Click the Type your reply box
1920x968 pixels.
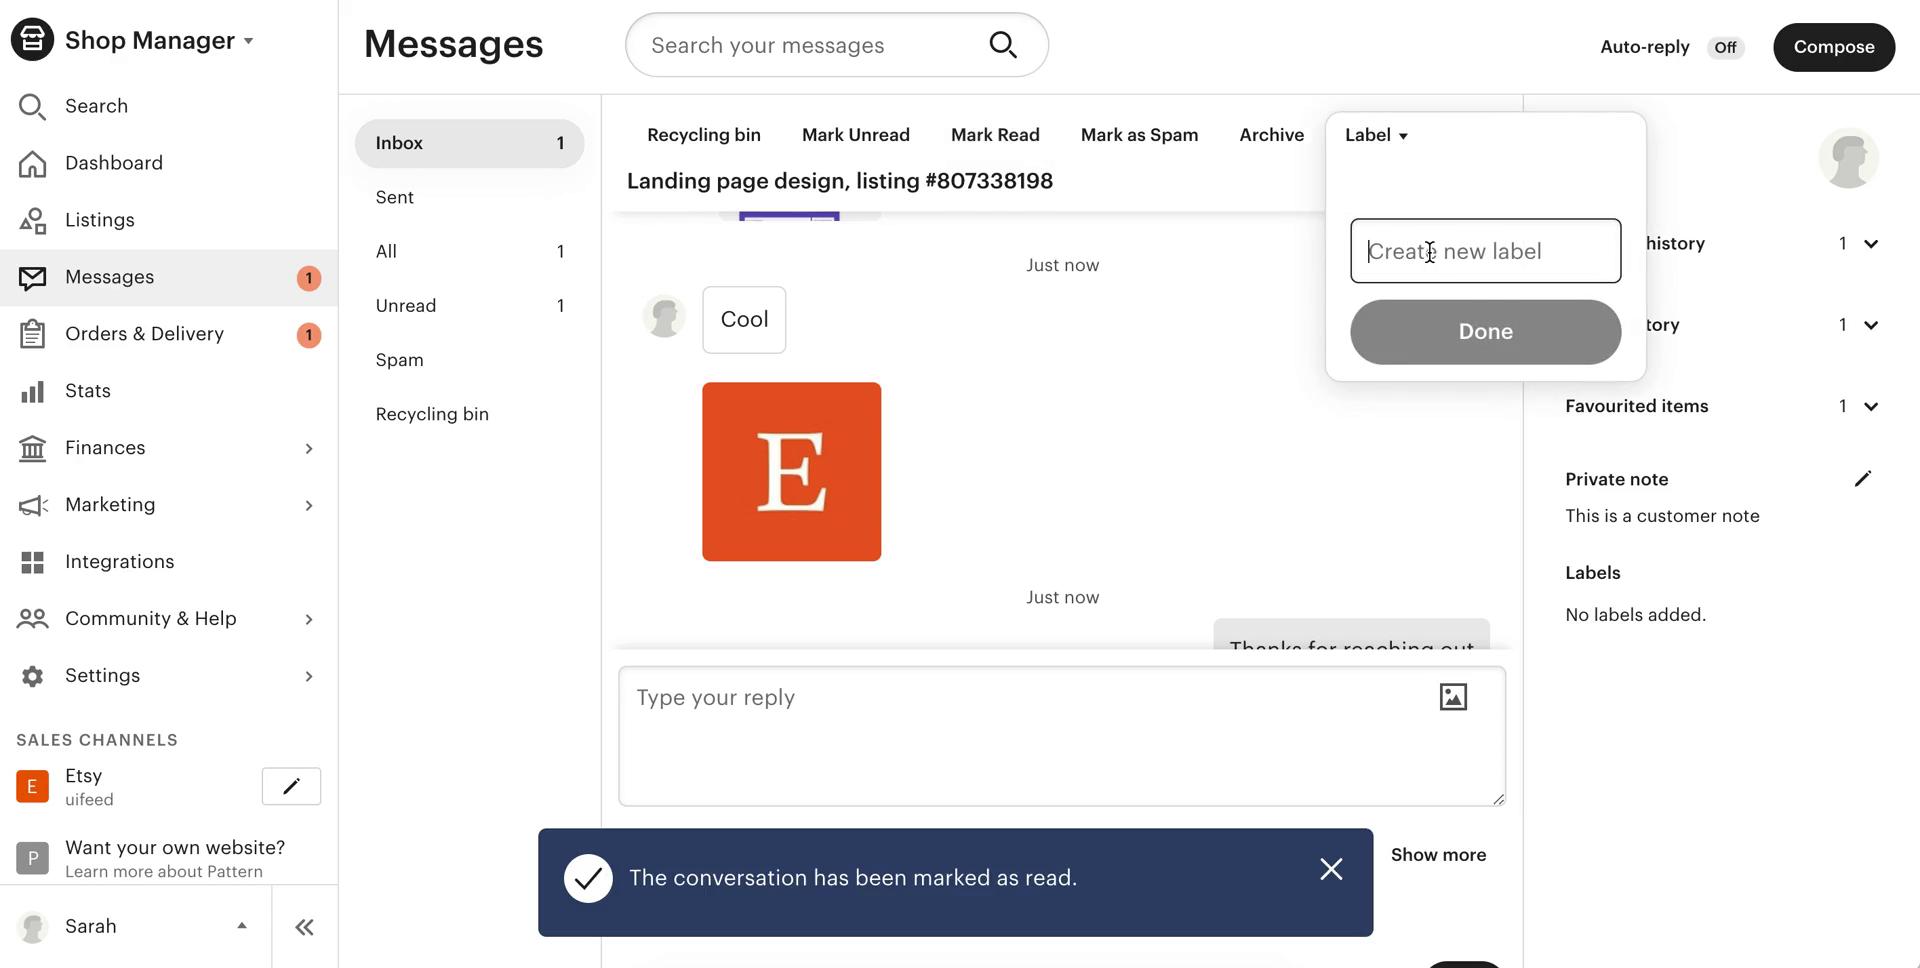(1062, 736)
